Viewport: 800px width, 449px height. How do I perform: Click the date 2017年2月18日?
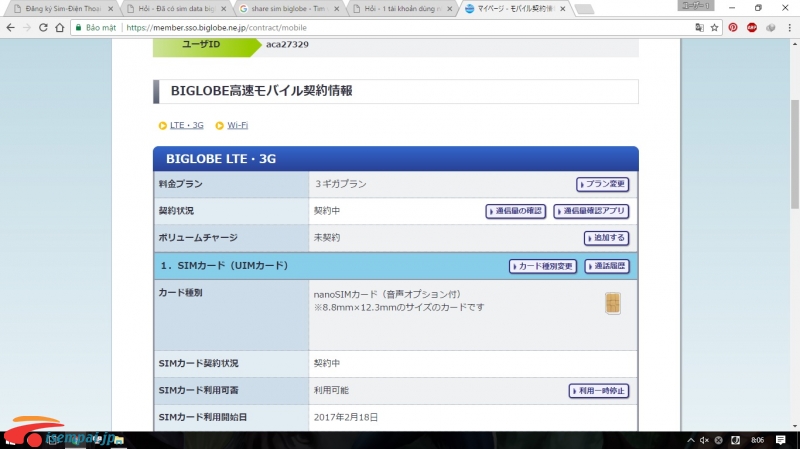(346, 417)
